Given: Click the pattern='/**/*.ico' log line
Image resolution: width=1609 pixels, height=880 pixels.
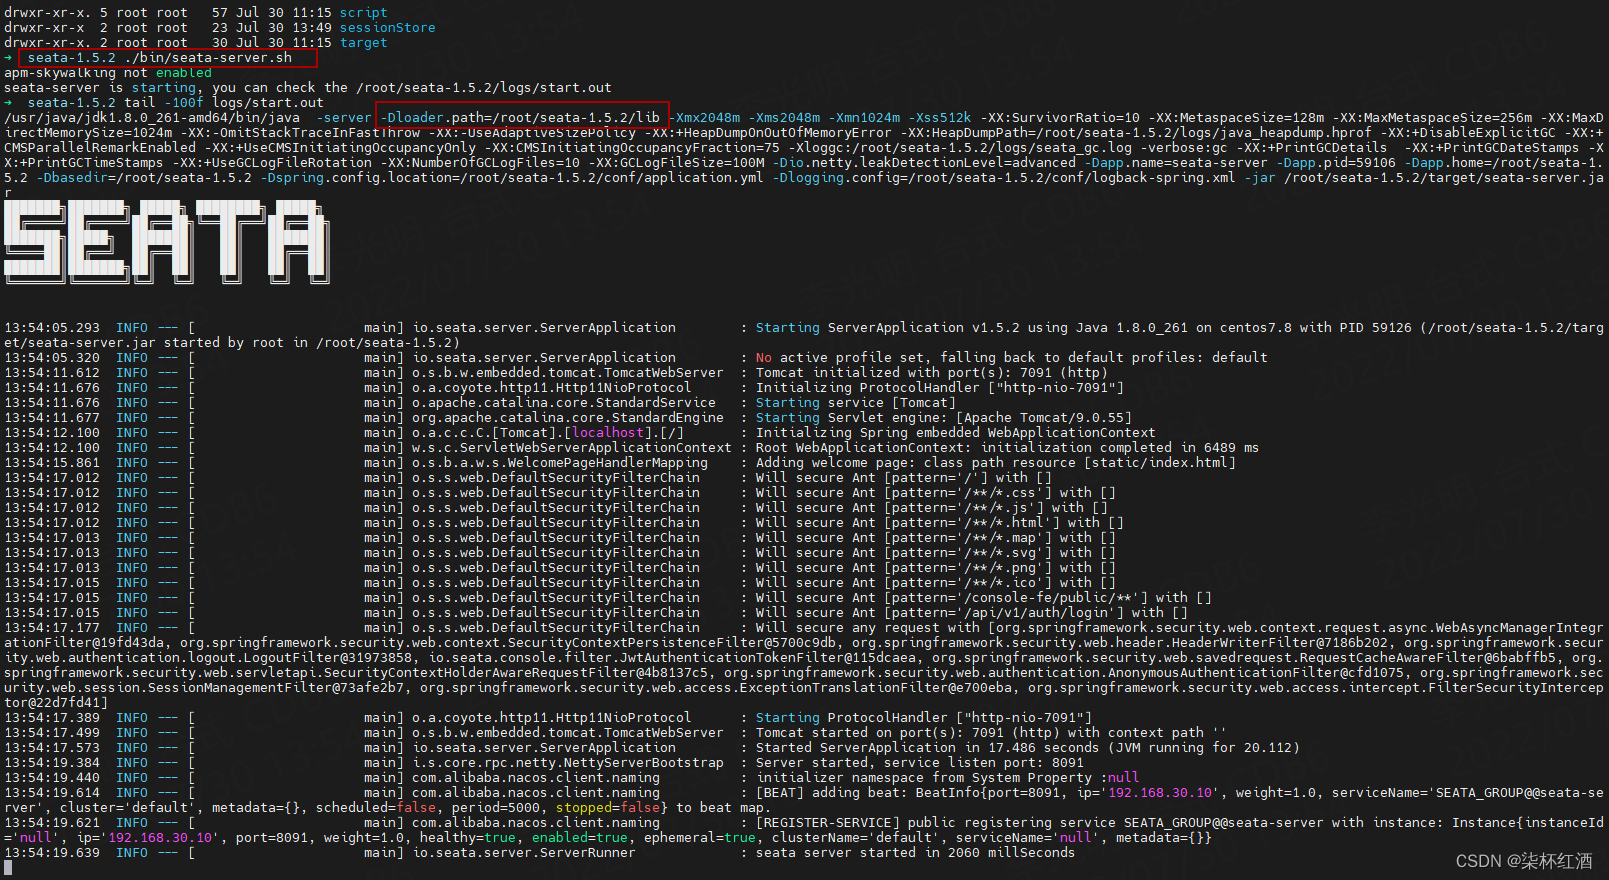Looking at the screenshot, I should pyautogui.click(x=560, y=583).
